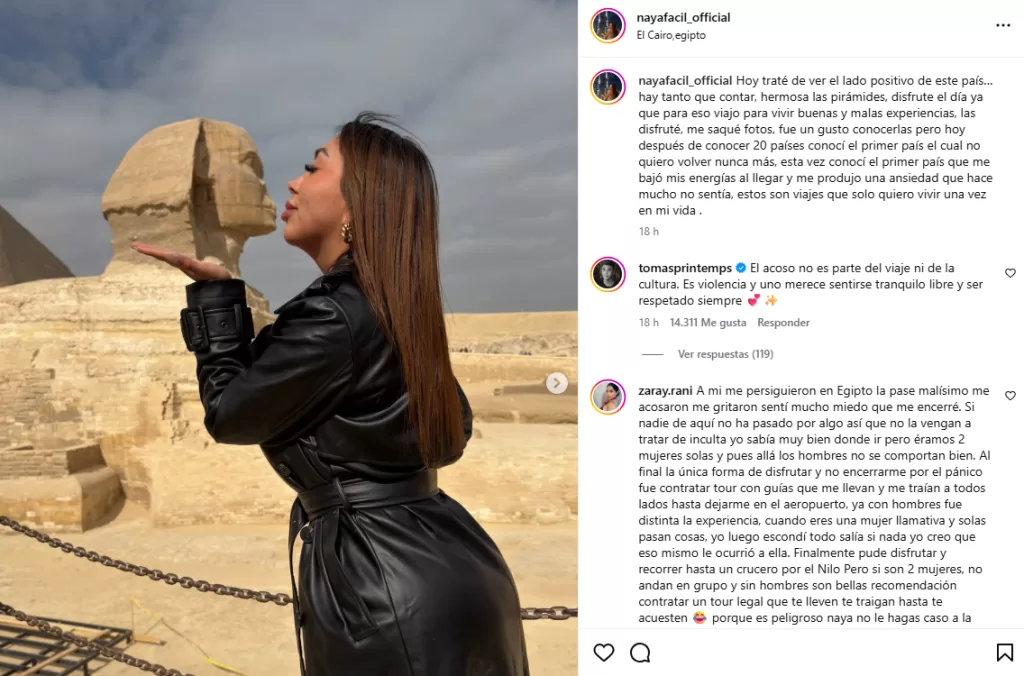Viewport: 1024px width, 676px height.
Task: Select the Sphinx photo of the post
Action: point(289,338)
